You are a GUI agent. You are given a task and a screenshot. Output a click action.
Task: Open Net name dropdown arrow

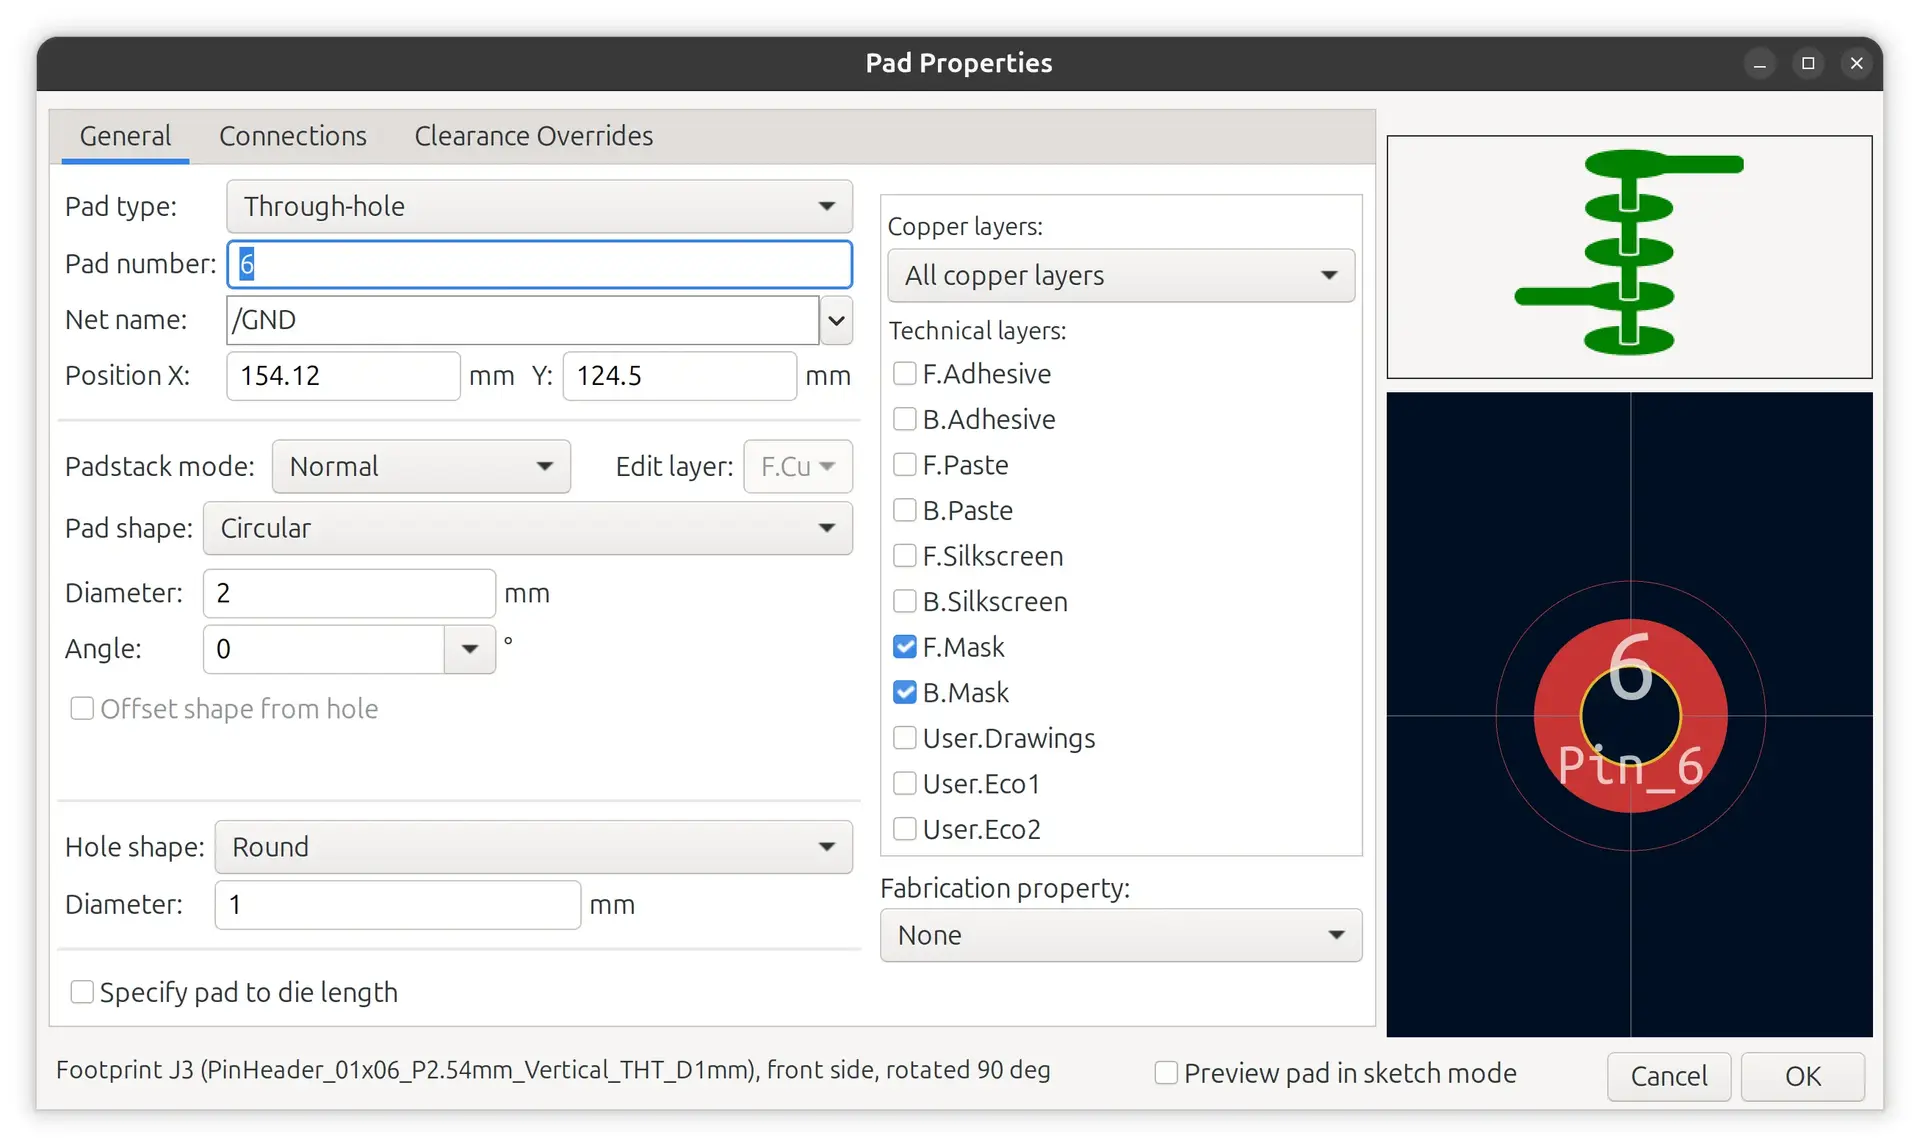click(836, 320)
